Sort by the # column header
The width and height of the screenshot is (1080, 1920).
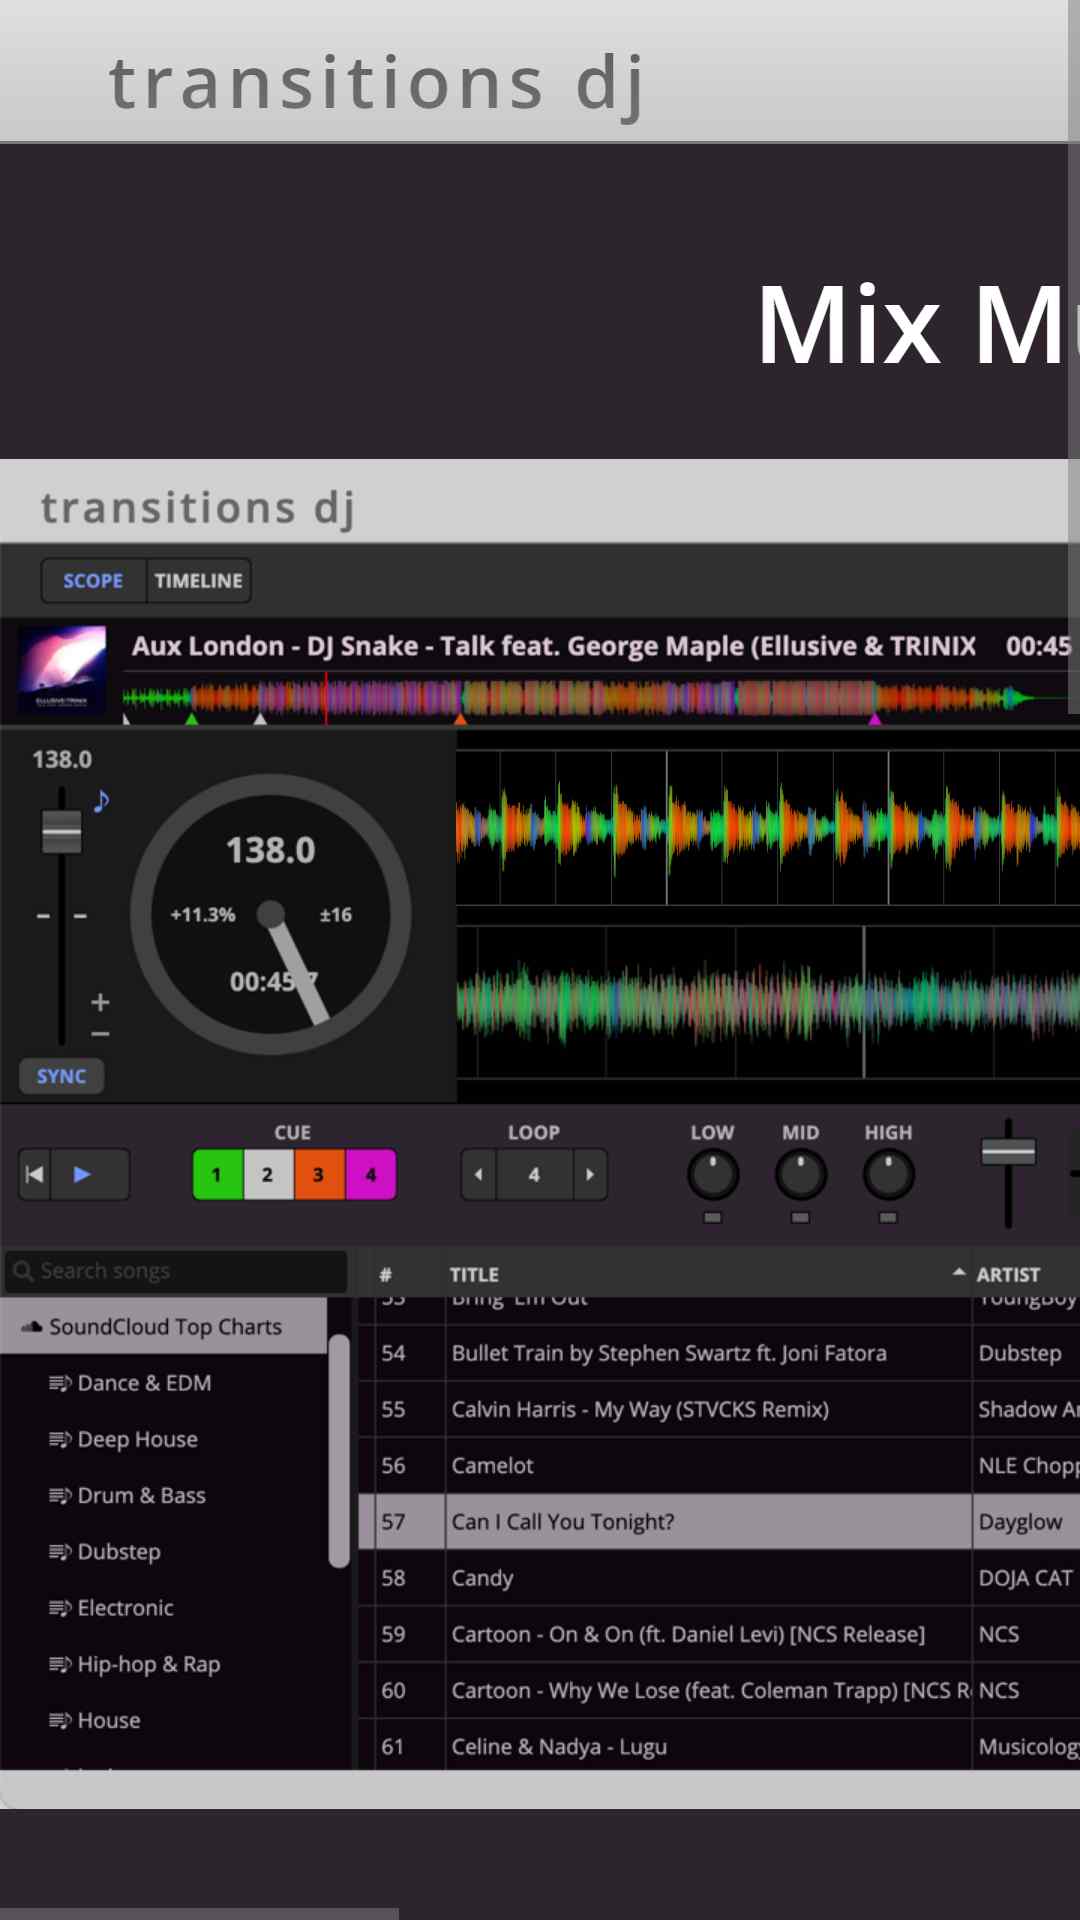[x=386, y=1275]
